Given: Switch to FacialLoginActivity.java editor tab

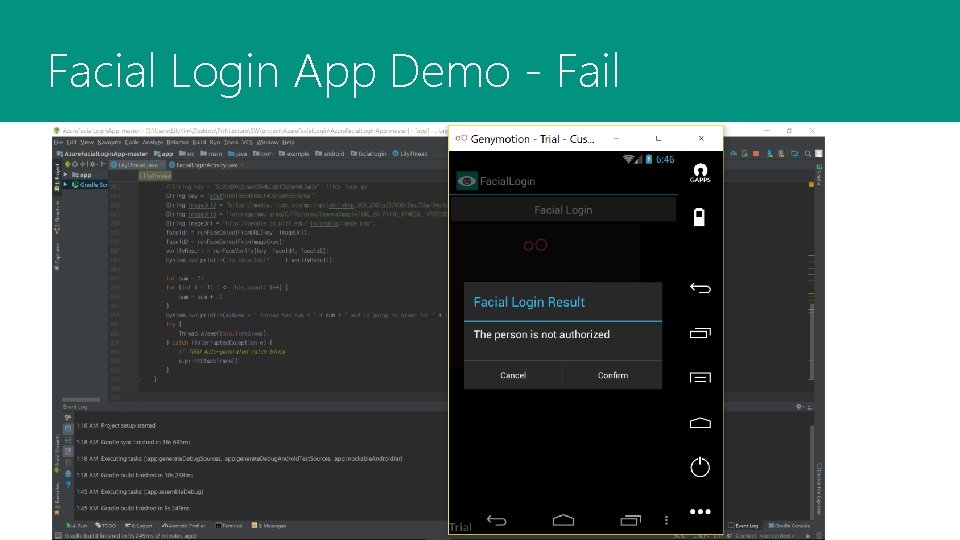Looking at the screenshot, I should click(x=206, y=165).
